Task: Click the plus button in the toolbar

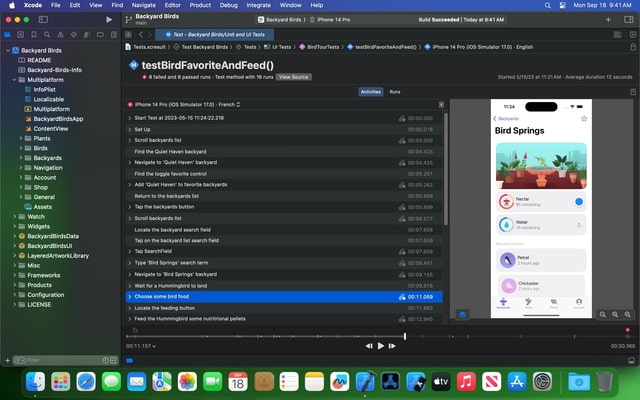Action: coord(609,19)
